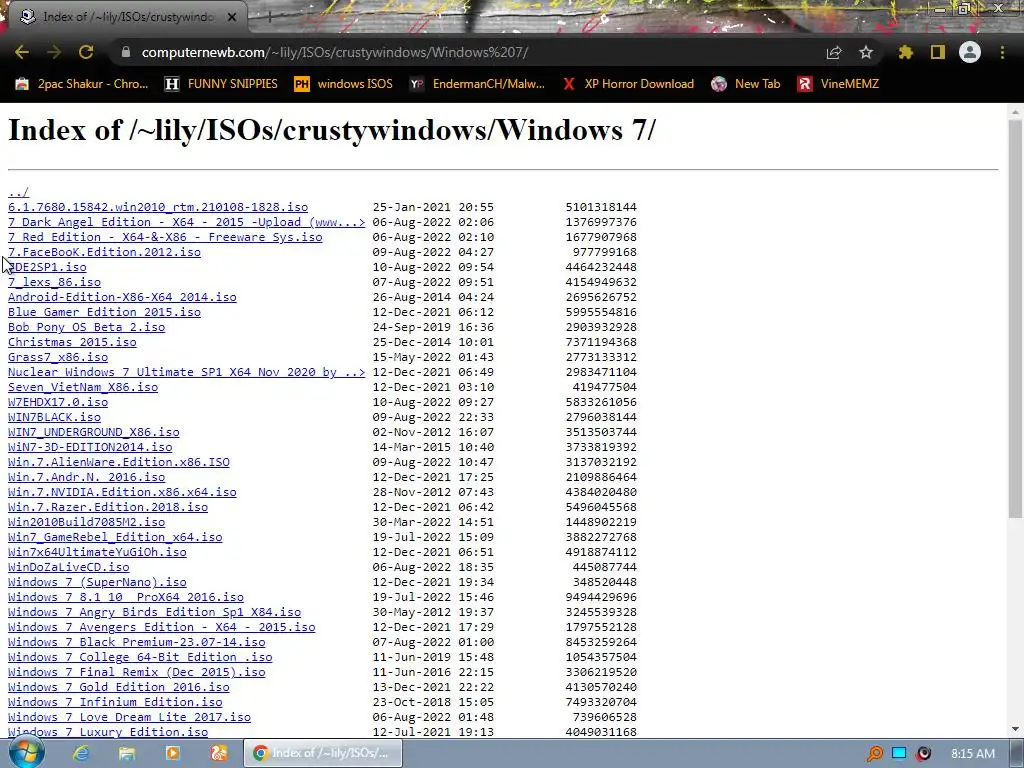Open the 7 Dark Angel Edition link
The width and height of the screenshot is (1024, 768).
point(187,222)
